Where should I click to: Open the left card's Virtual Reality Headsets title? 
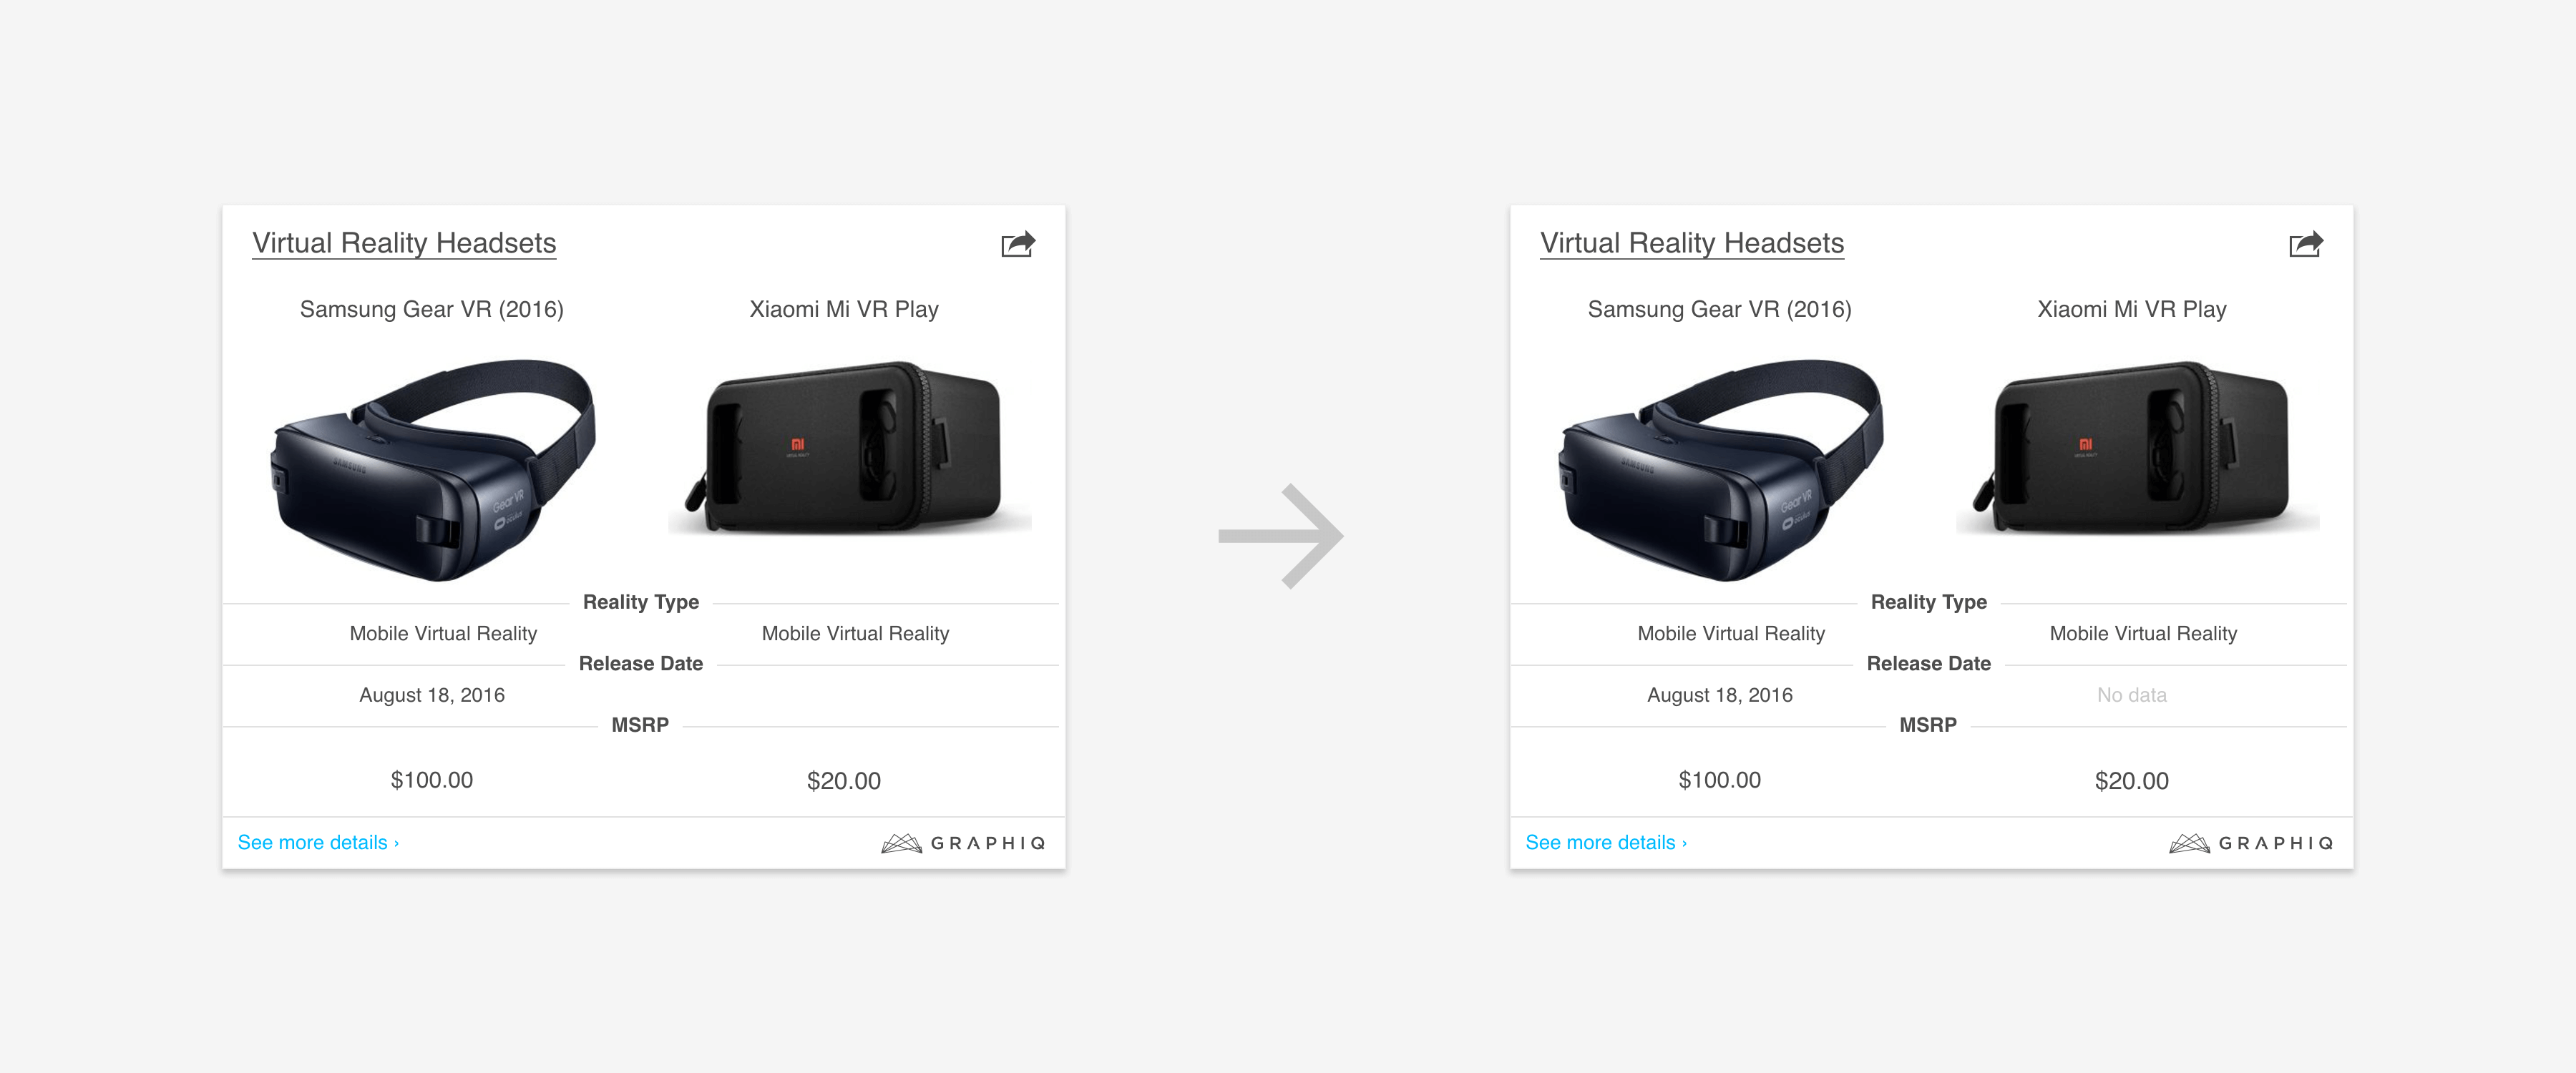(404, 243)
